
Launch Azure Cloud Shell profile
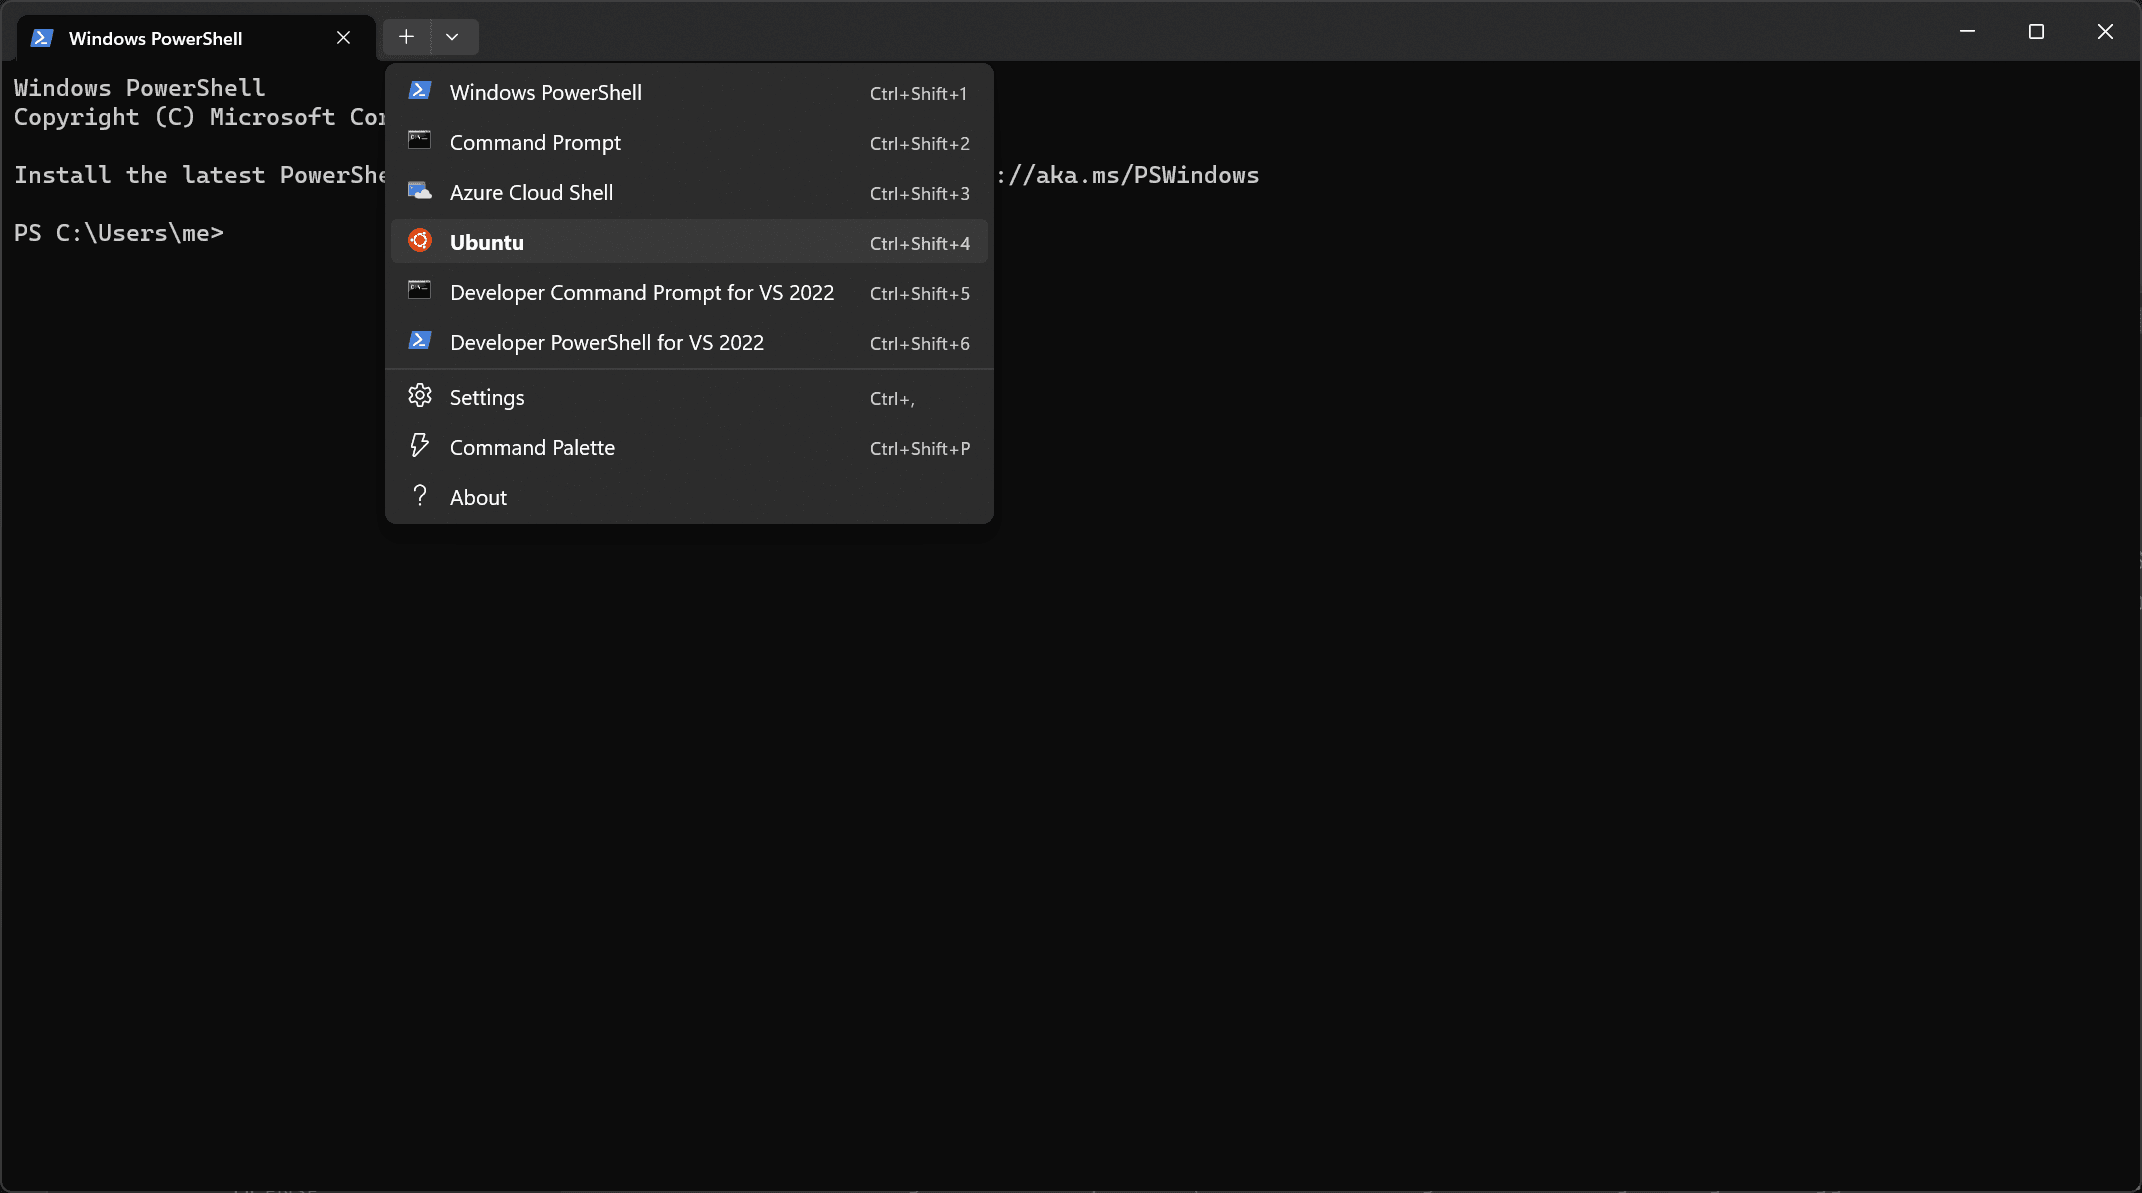coord(689,192)
